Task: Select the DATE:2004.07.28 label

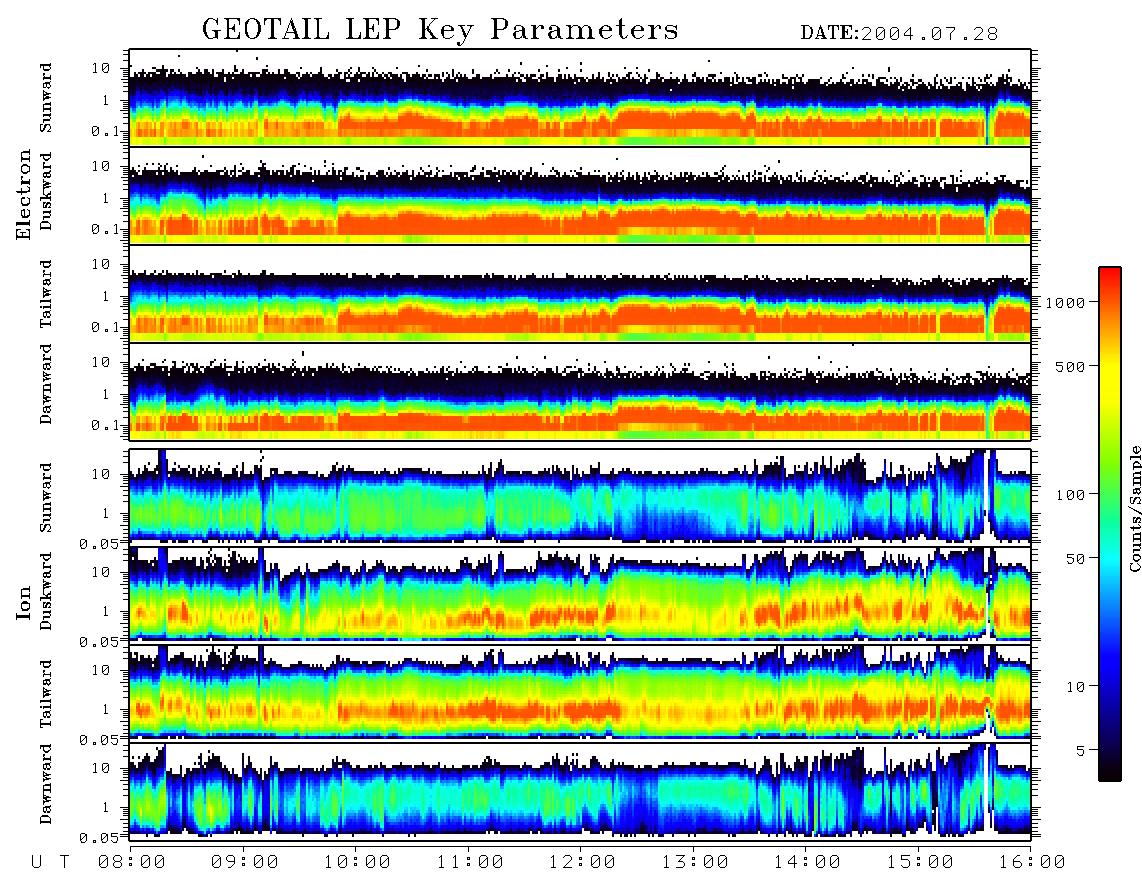Action: [x=899, y=34]
